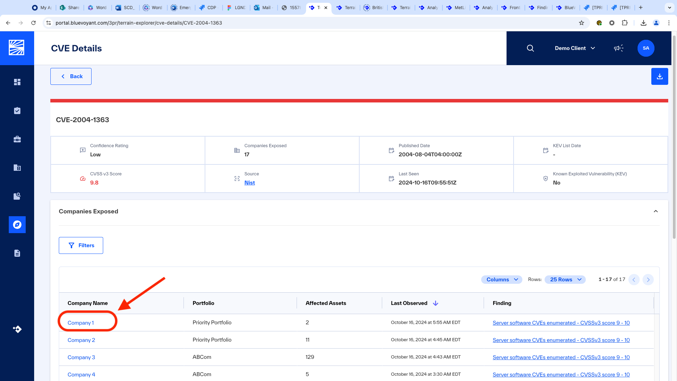Open the SA user avatar menu
This screenshot has width=677, height=381.
(646, 48)
